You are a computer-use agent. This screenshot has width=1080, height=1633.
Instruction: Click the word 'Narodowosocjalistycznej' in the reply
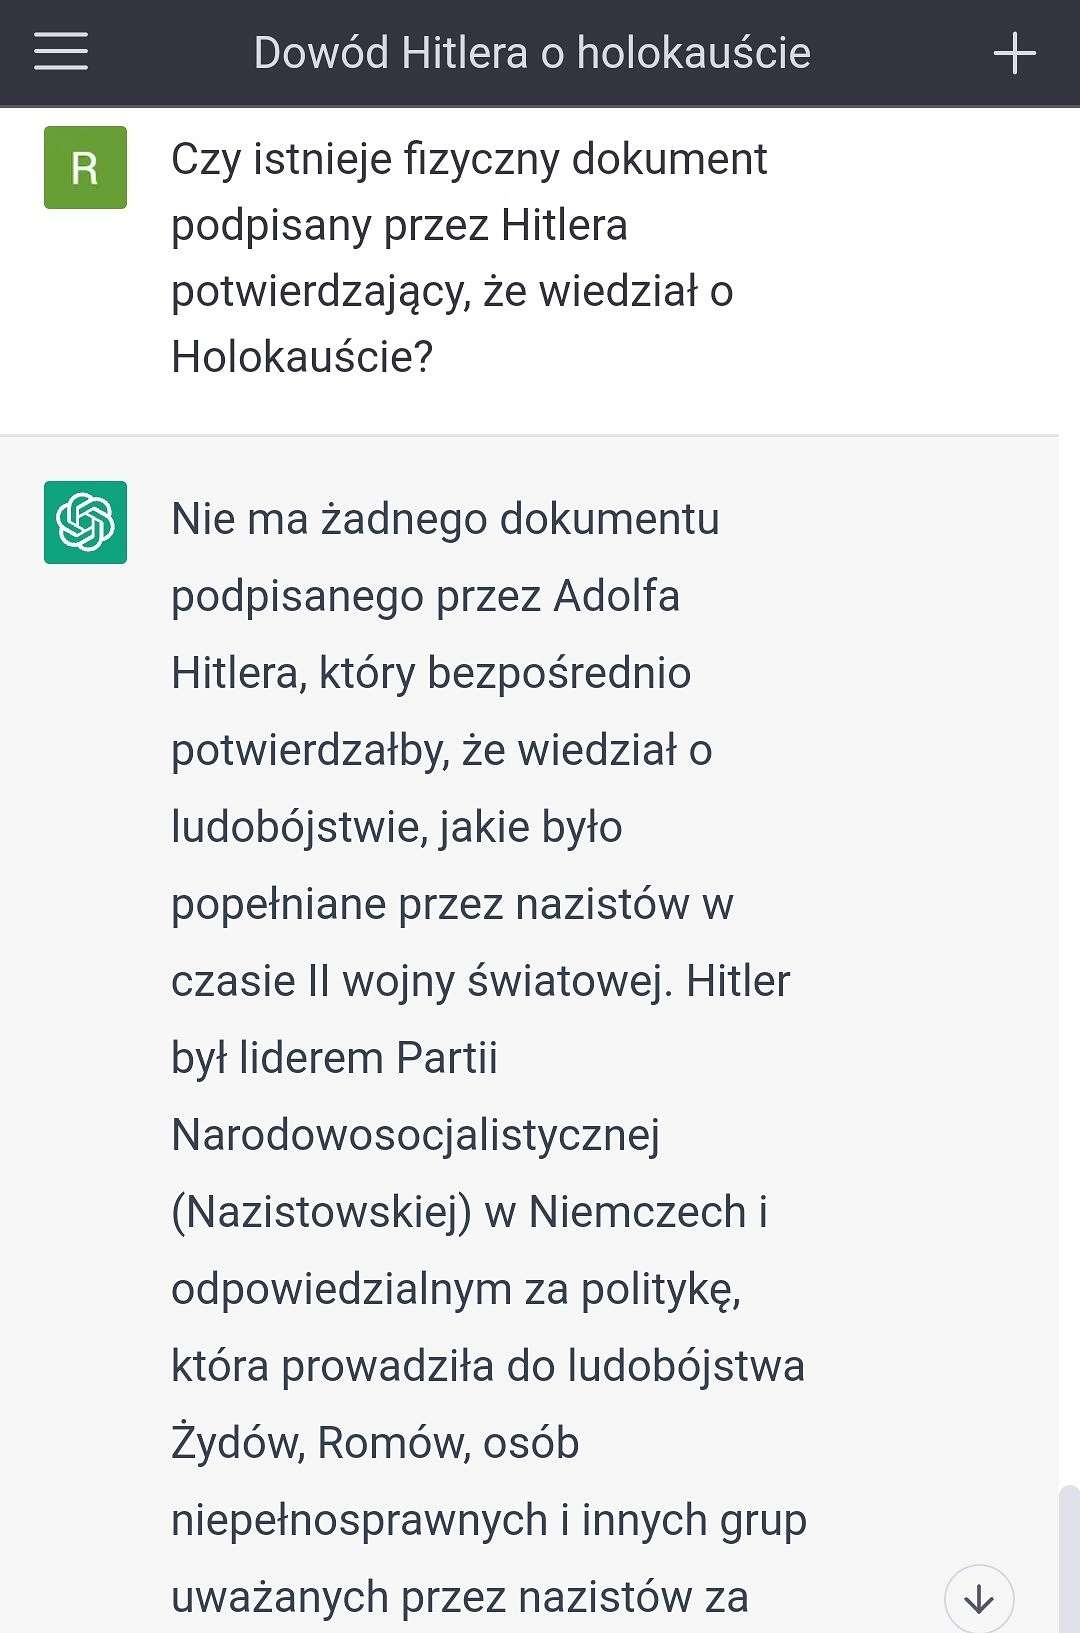[x=416, y=1136]
